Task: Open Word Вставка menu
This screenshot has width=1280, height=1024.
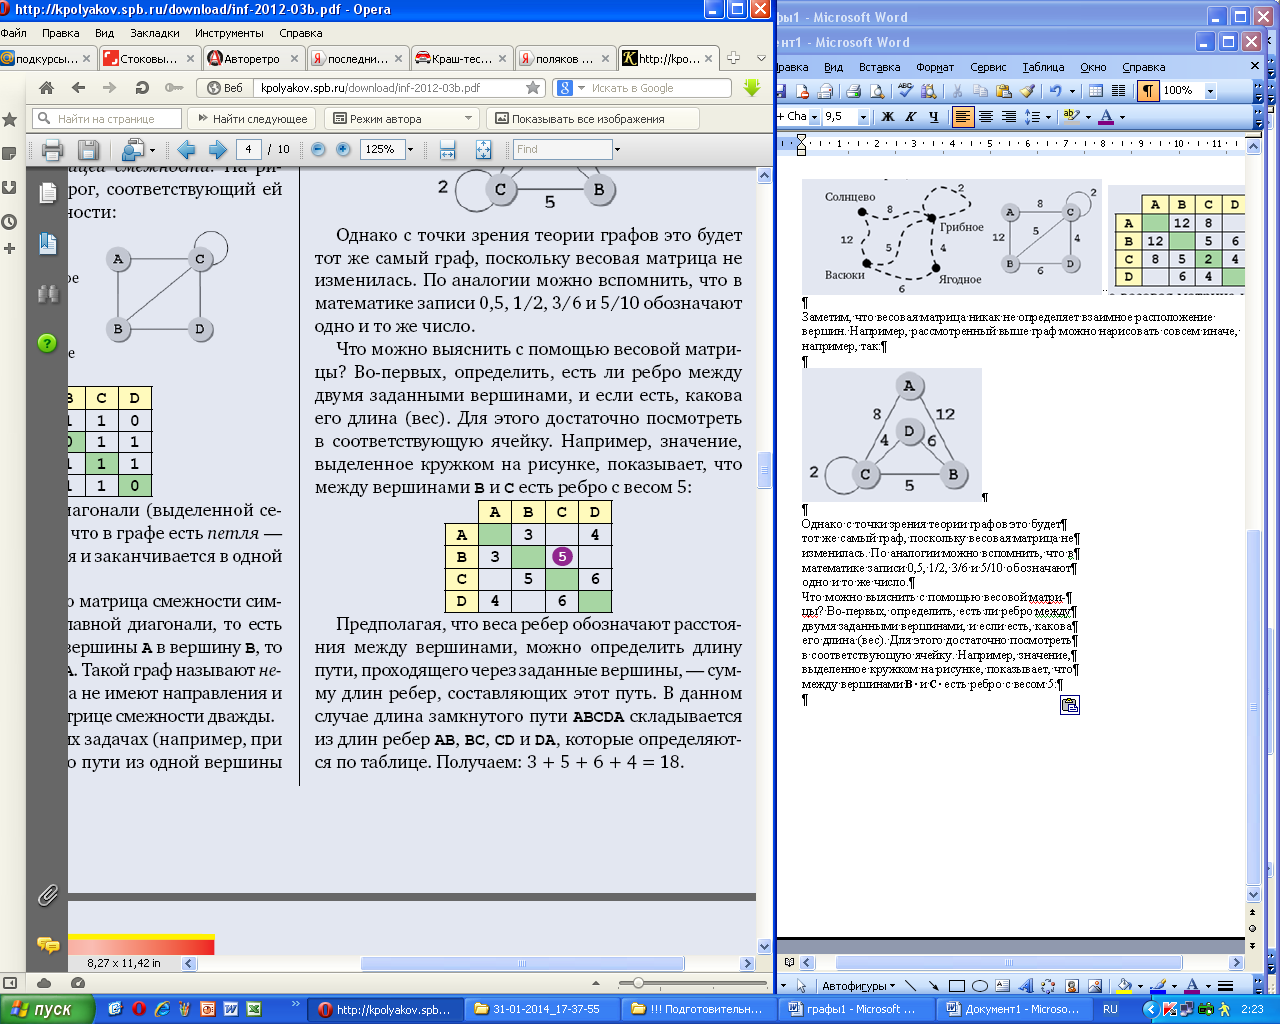Action: [x=879, y=67]
